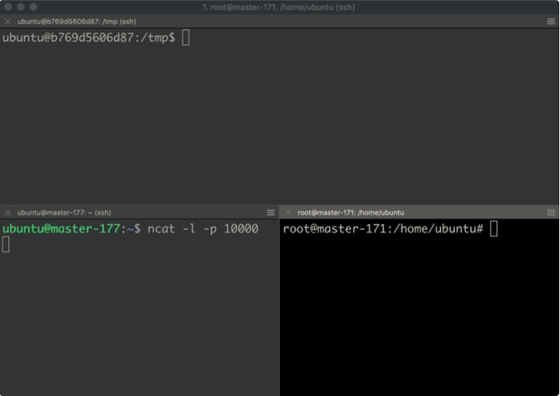Screen dimensions: 560x396
Task: Click the ubuntu@master-177 green prompt text
Action: [61, 229]
